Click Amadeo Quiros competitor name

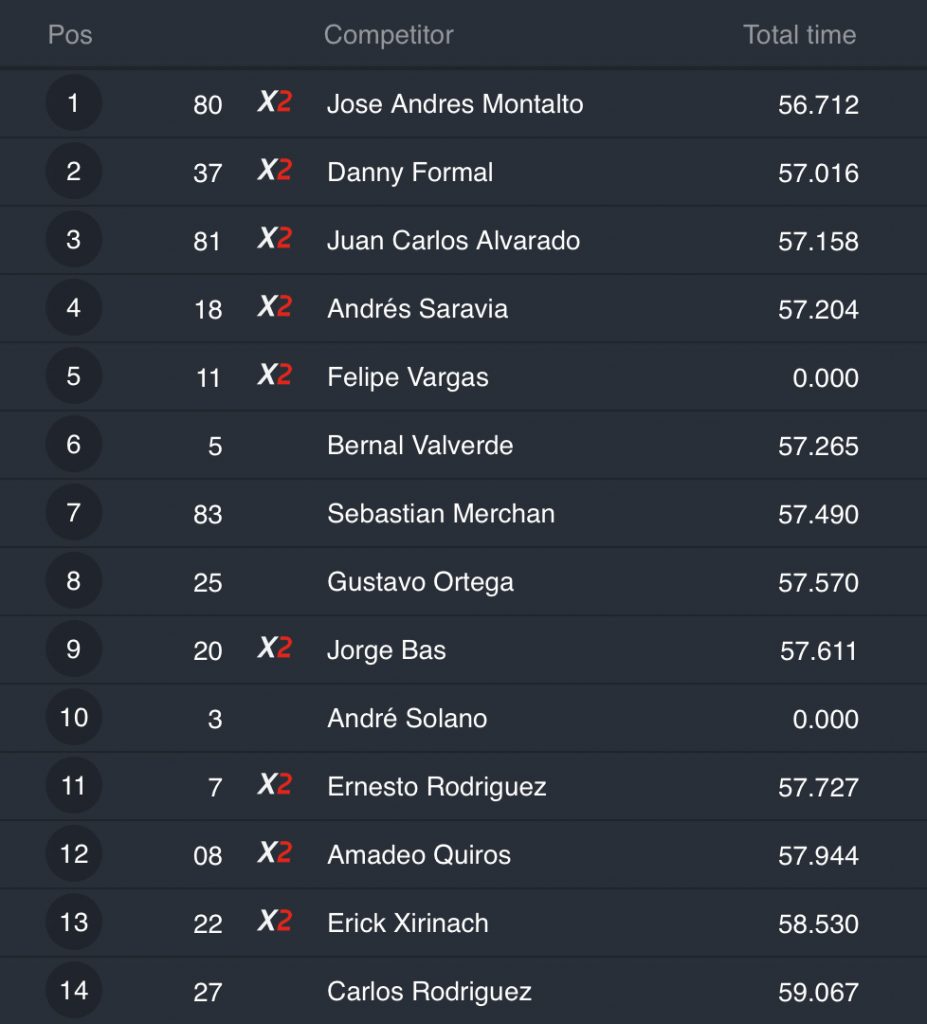[x=419, y=855]
